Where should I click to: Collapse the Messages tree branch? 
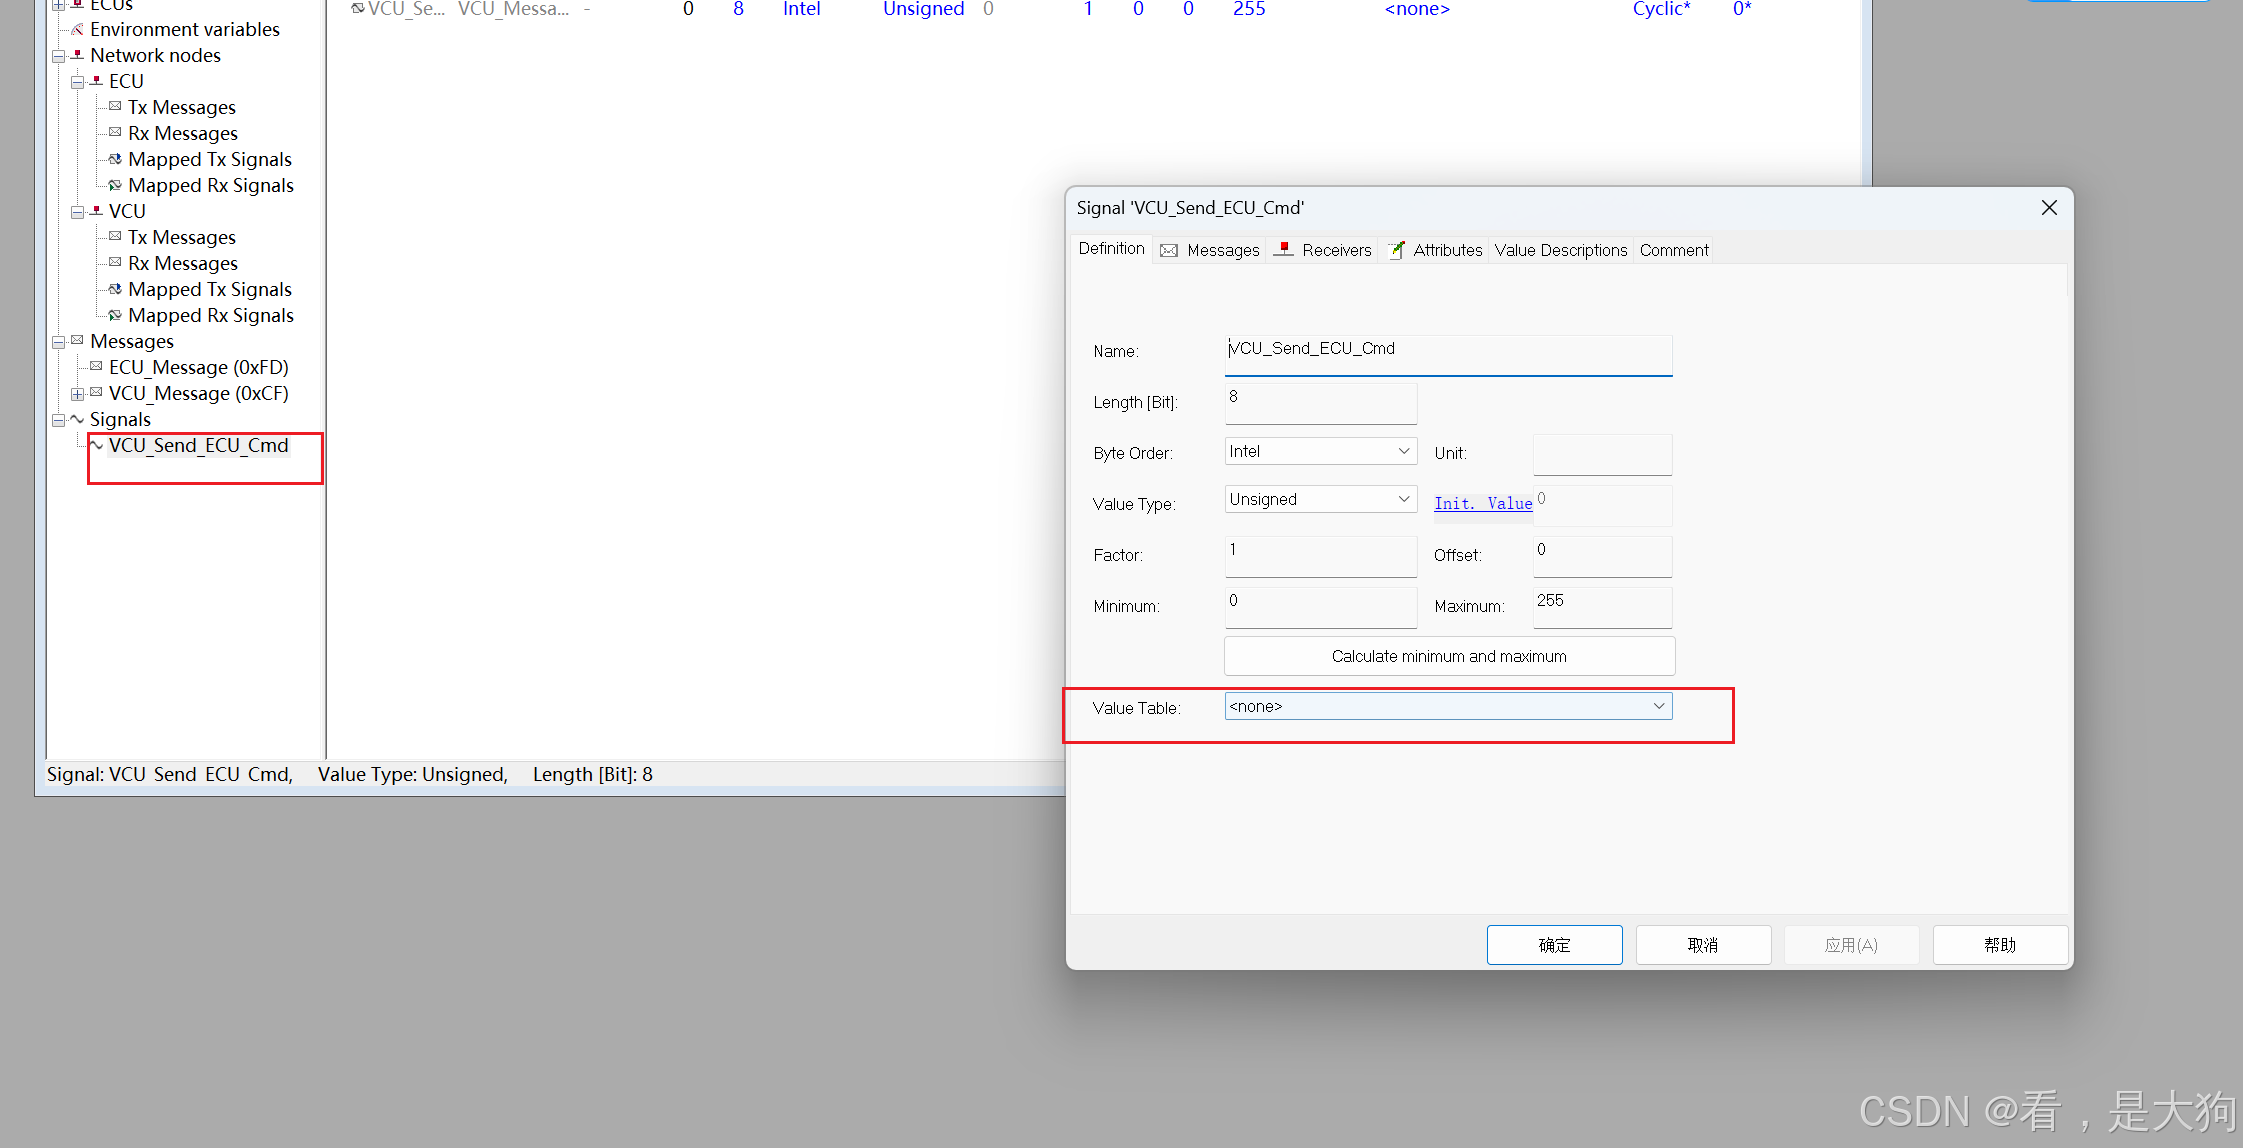(58, 342)
